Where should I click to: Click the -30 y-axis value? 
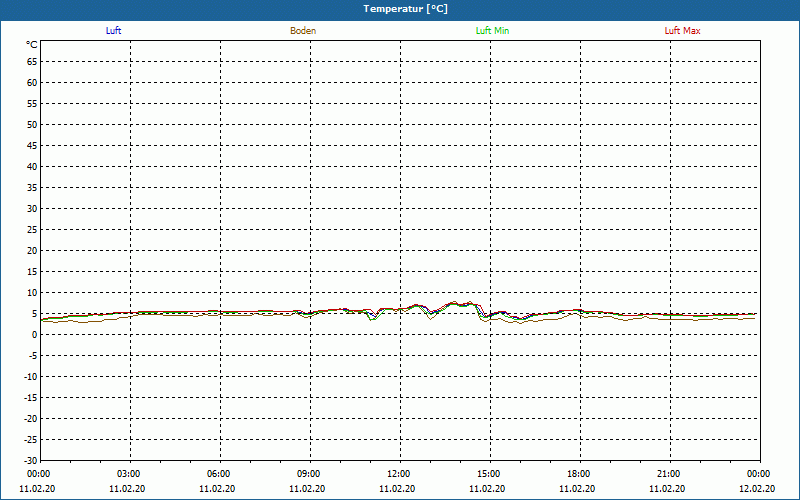tap(31, 460)
